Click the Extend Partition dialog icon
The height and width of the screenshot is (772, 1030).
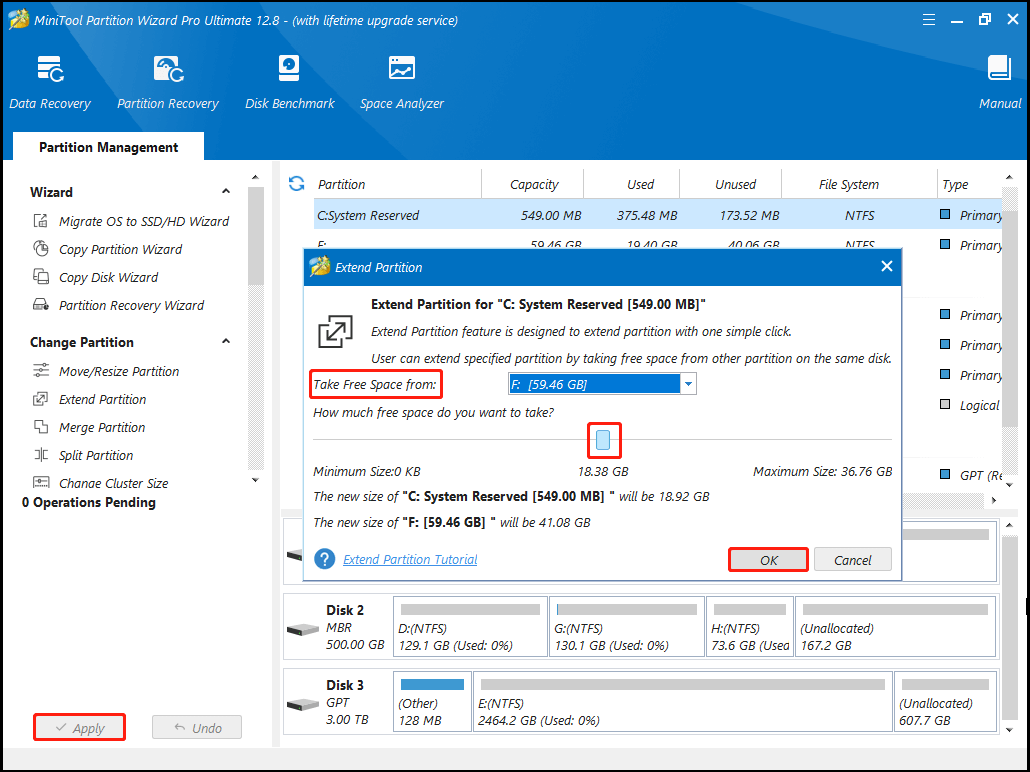click(x=335, y=331)
